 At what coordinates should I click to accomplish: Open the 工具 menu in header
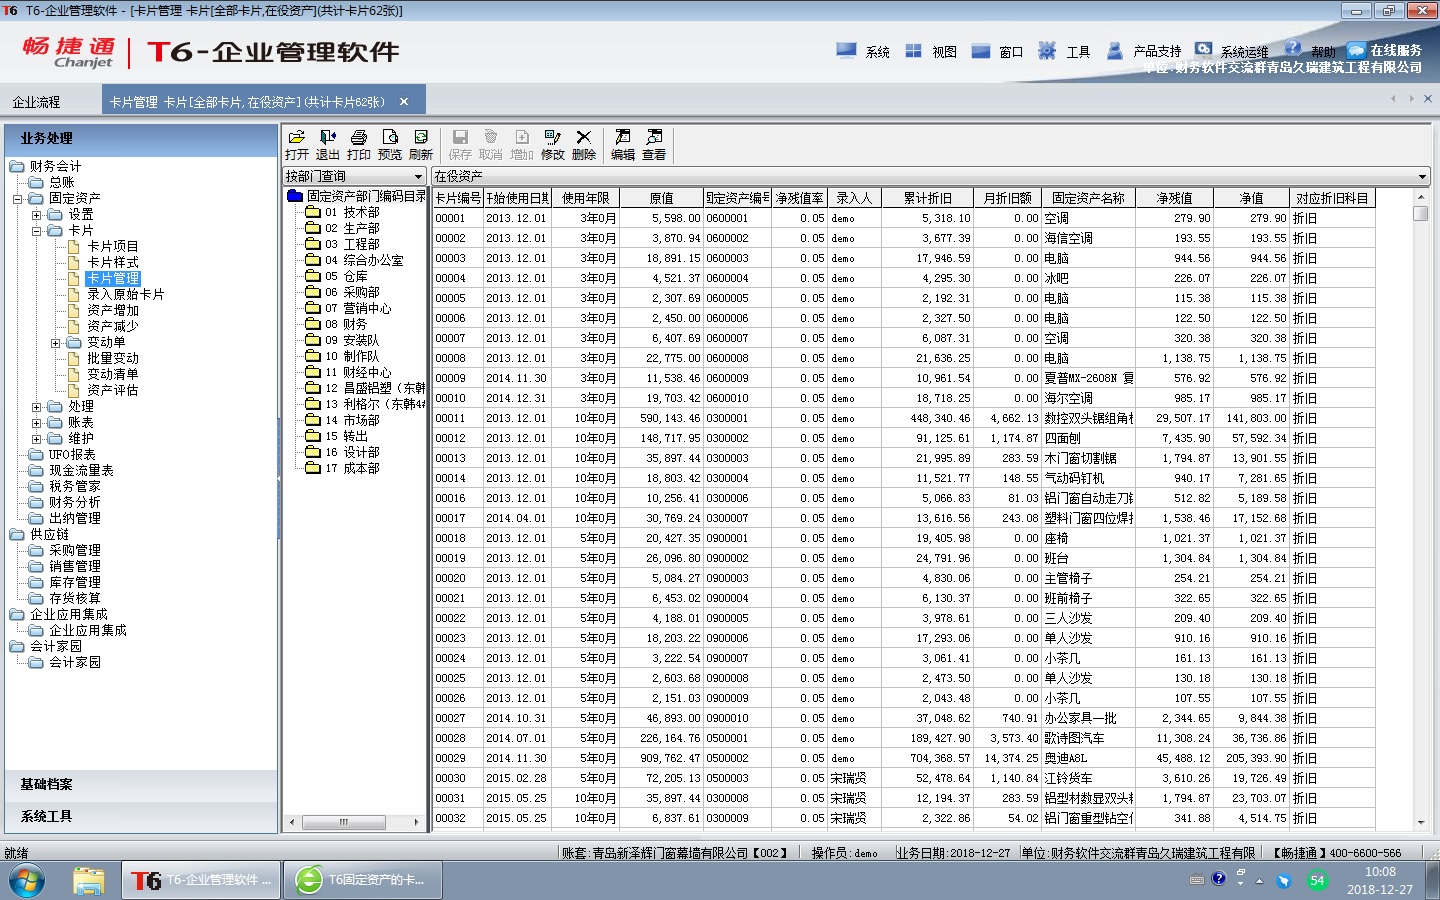1064,51
